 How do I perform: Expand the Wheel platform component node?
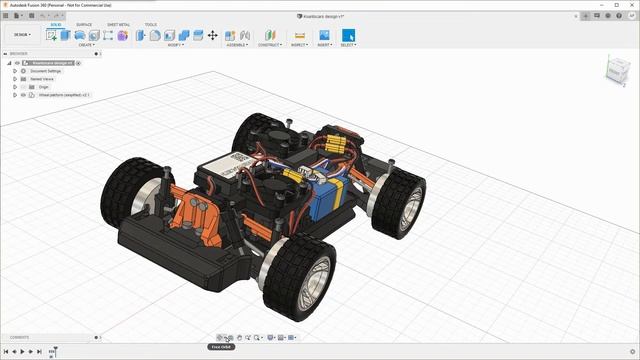pyautogui.click(x=15, y=95)
